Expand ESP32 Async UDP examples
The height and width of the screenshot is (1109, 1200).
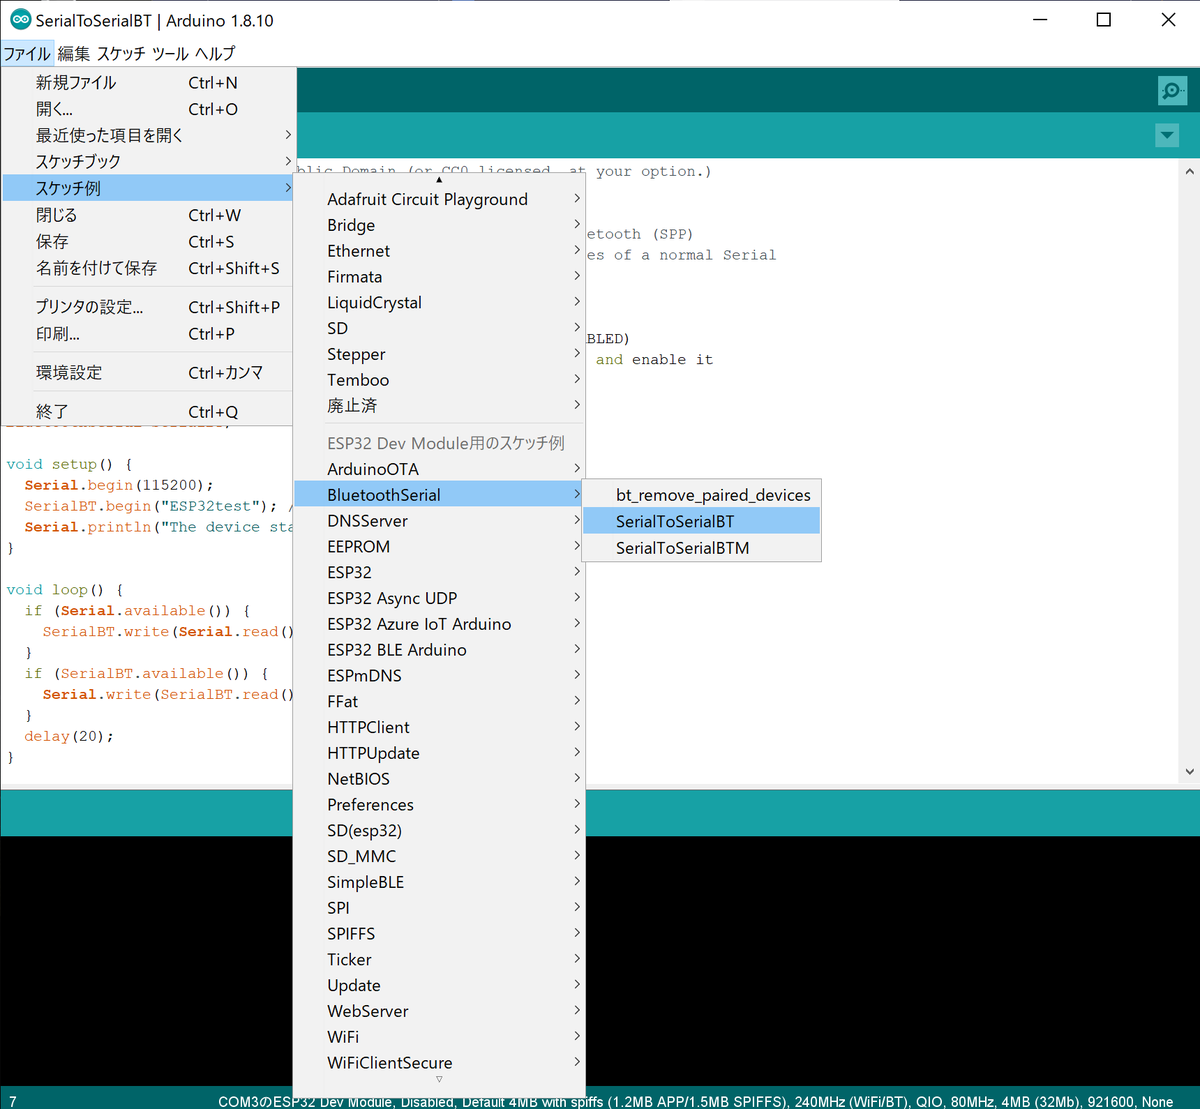[439, 598]
